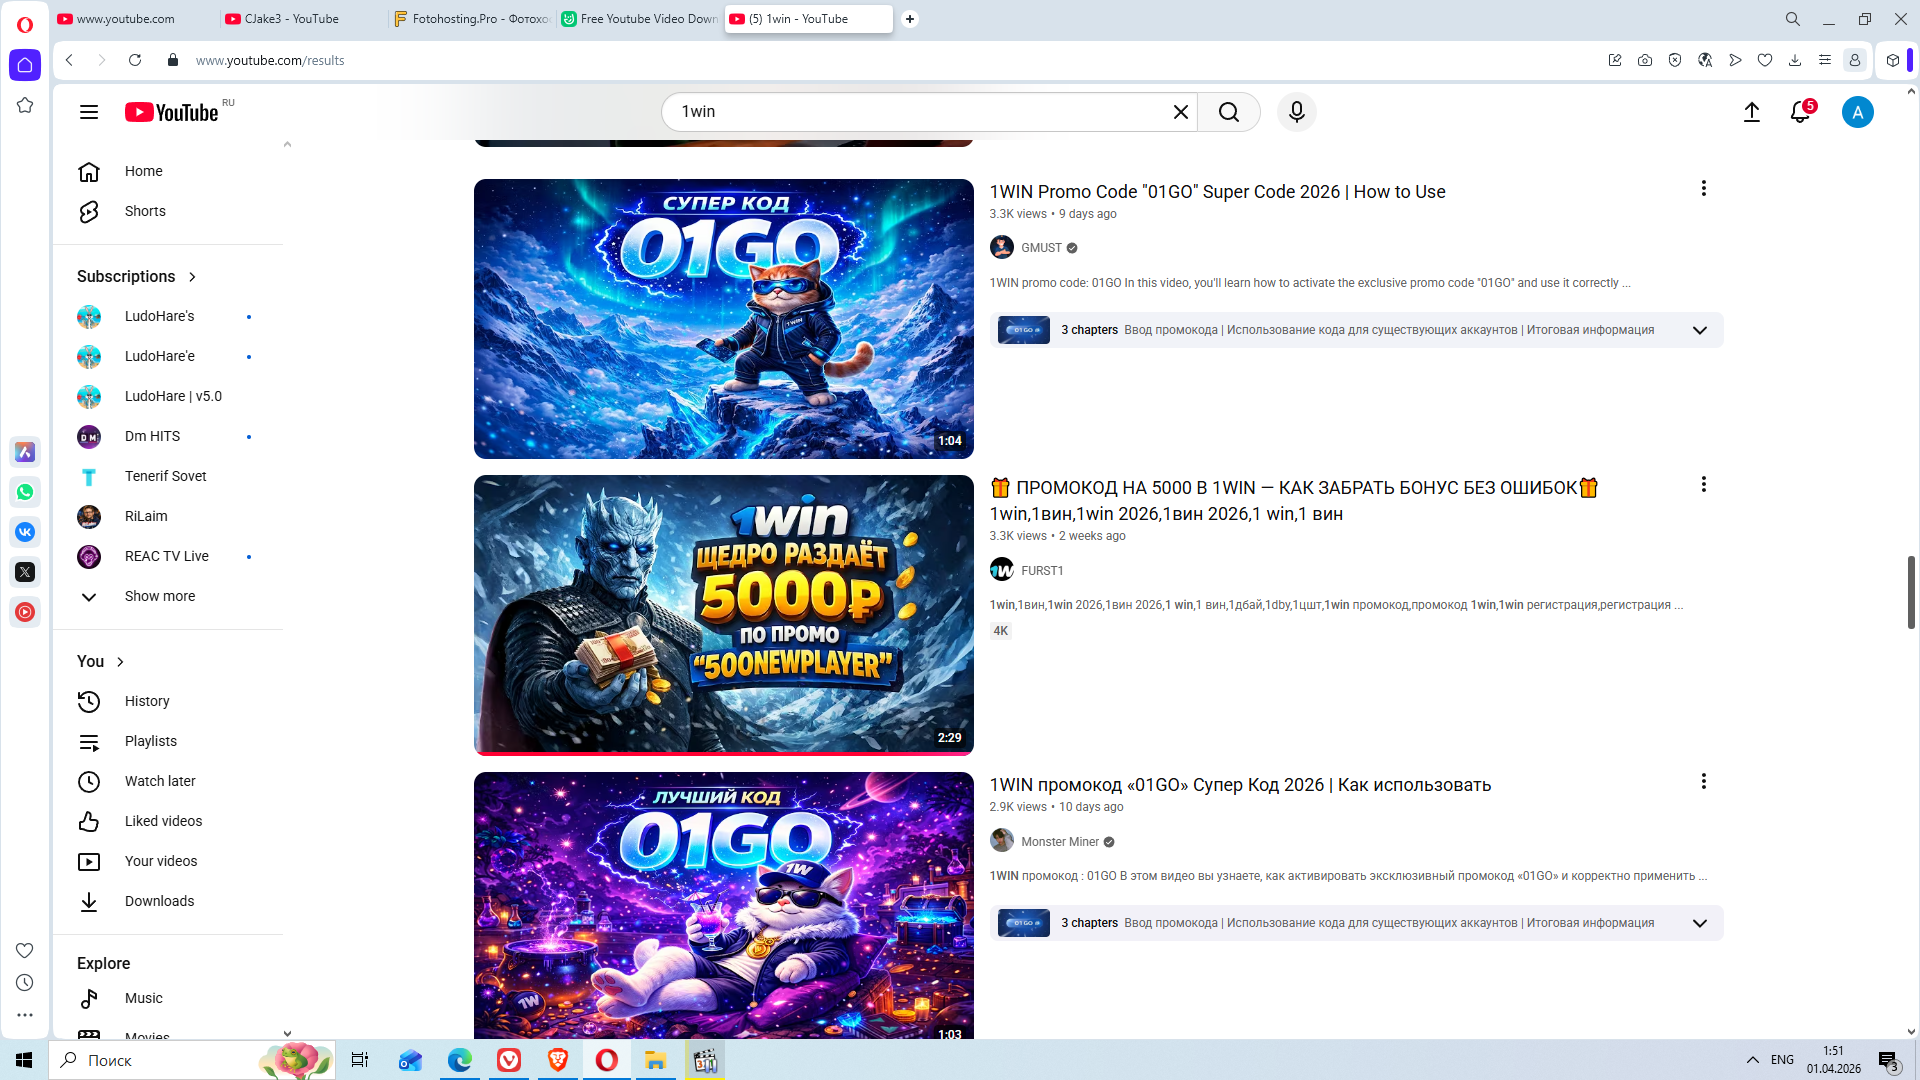This screenshot has height=1080, width=1920.
Task: Open VK messenger in Opera sidebar
Action: click(x=25, y=532)
